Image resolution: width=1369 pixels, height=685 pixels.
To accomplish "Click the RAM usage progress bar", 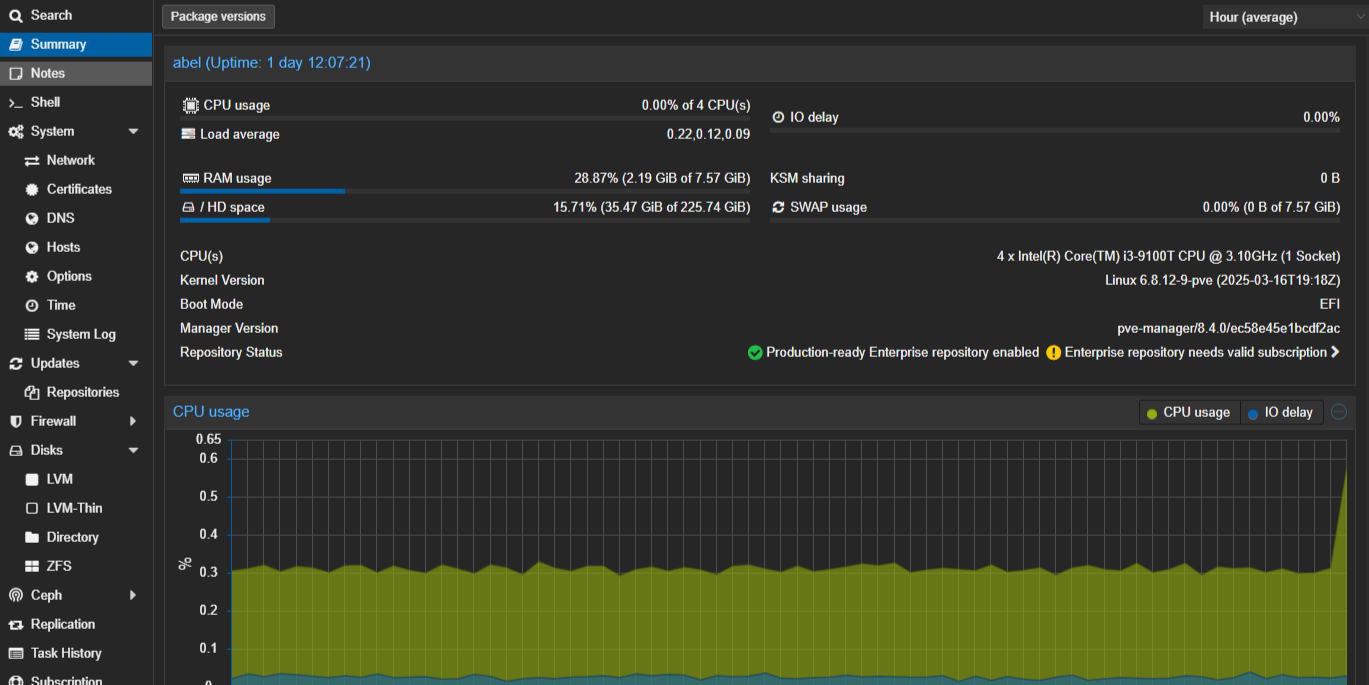I will coord(465,190).
